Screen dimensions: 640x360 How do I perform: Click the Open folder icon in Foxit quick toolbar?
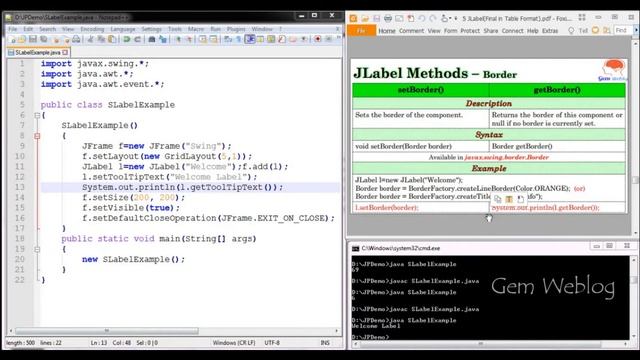[x=364, y=18]
